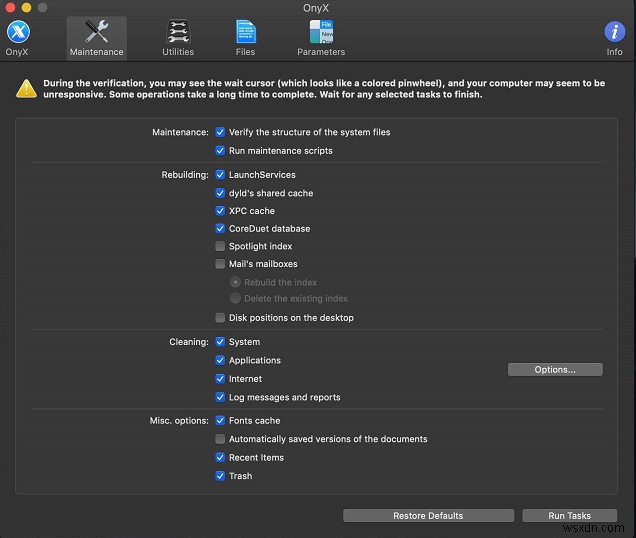Toggle Fonts cache checkbox
This screenshot has height=538, width=636.
(220, 420)
